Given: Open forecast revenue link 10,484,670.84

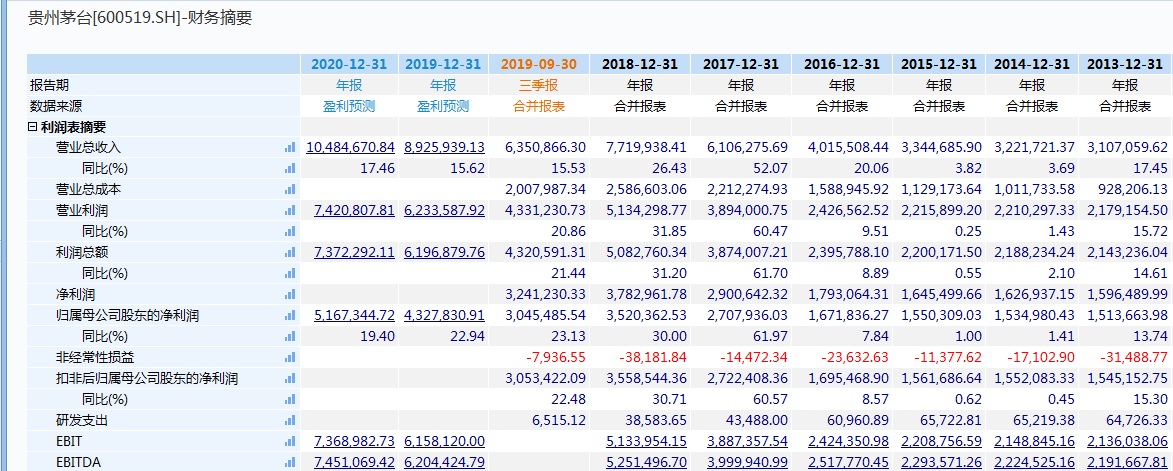Looking at the screenshot, I should point(350,148).
